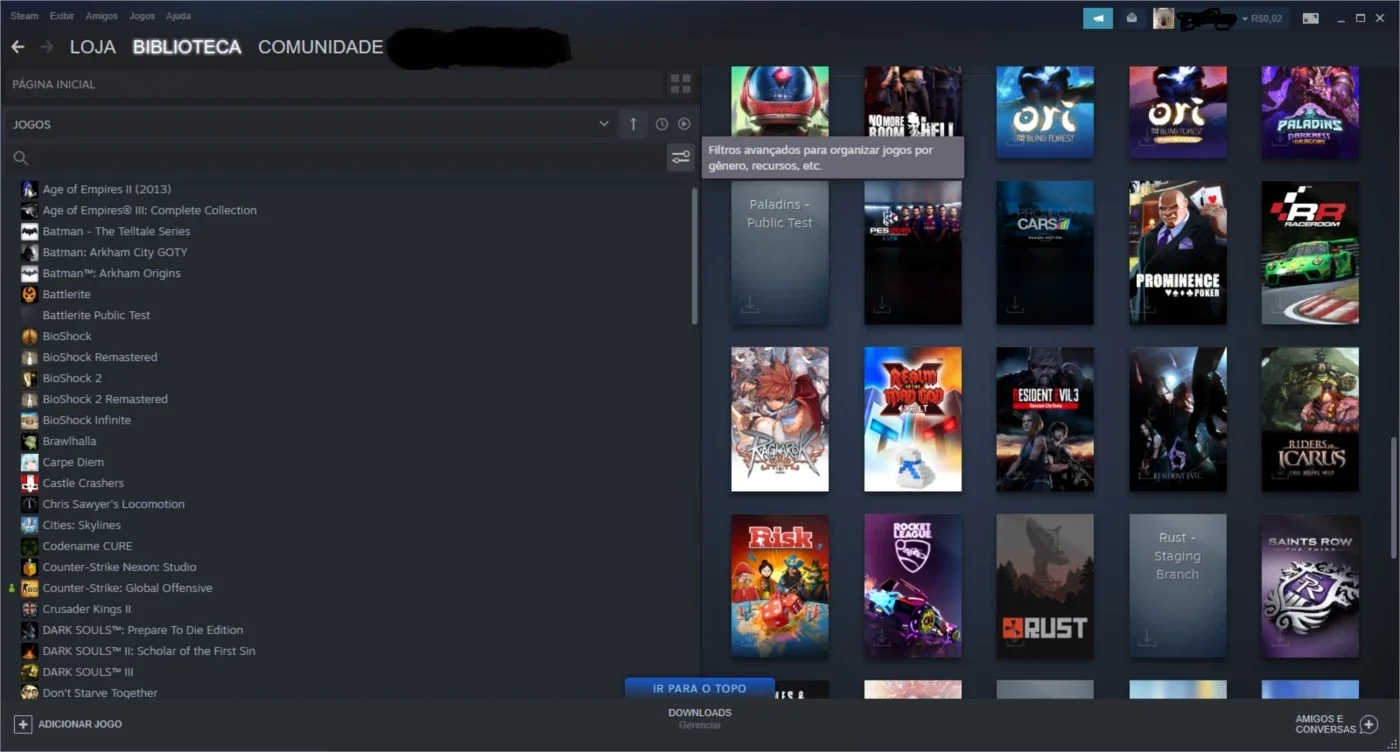
Task: Click the profile avatar picture
Action: point(1163,18)
